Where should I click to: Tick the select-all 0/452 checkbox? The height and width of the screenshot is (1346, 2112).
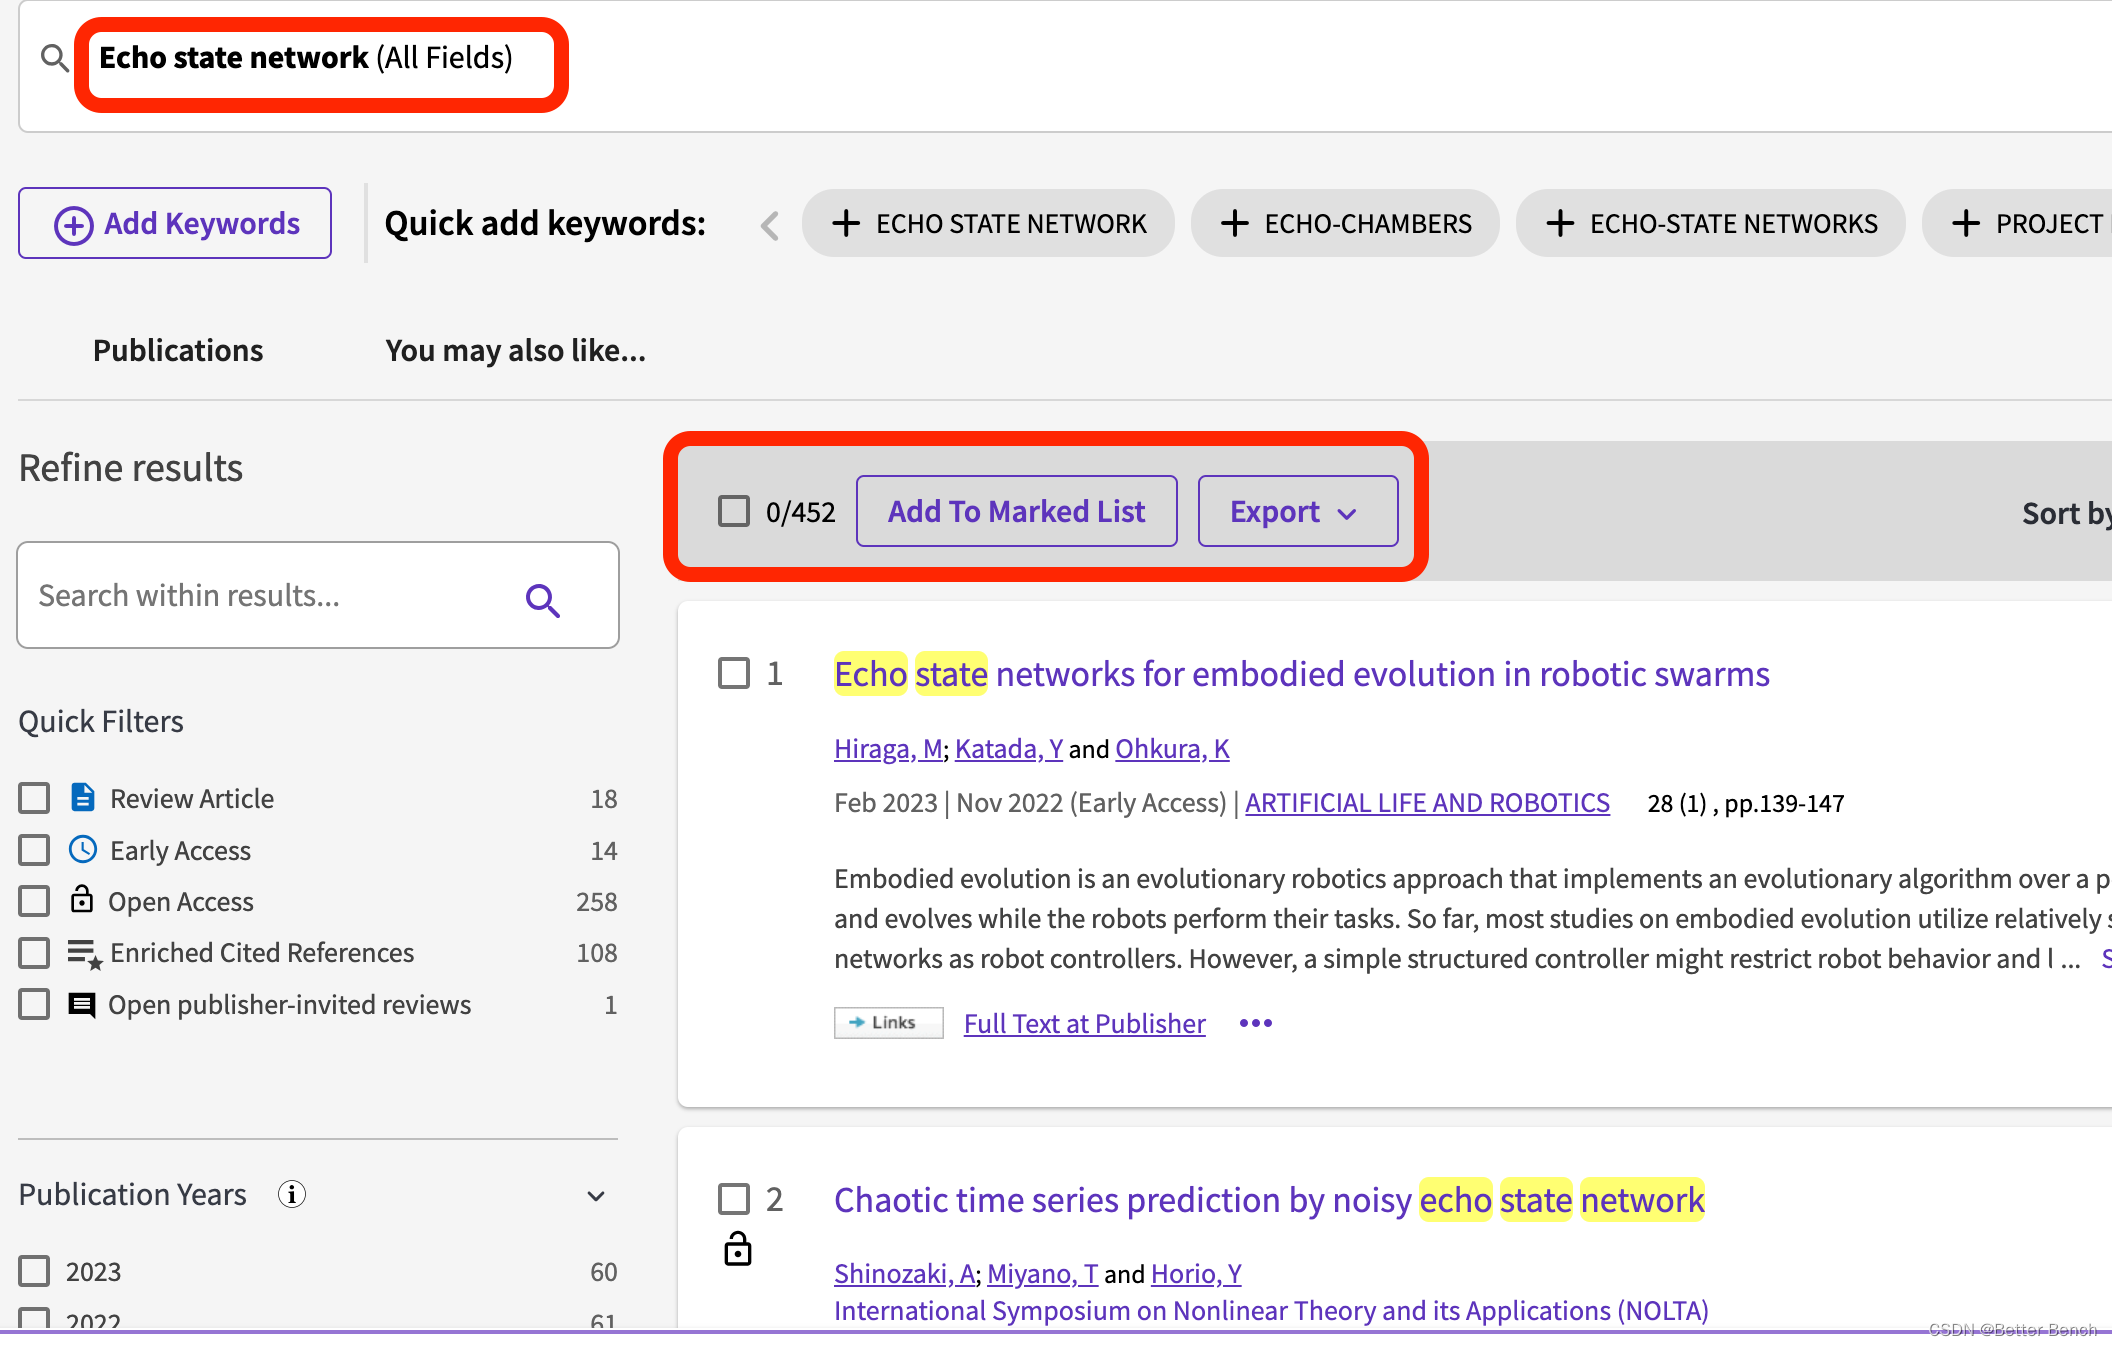coord(734,511)
